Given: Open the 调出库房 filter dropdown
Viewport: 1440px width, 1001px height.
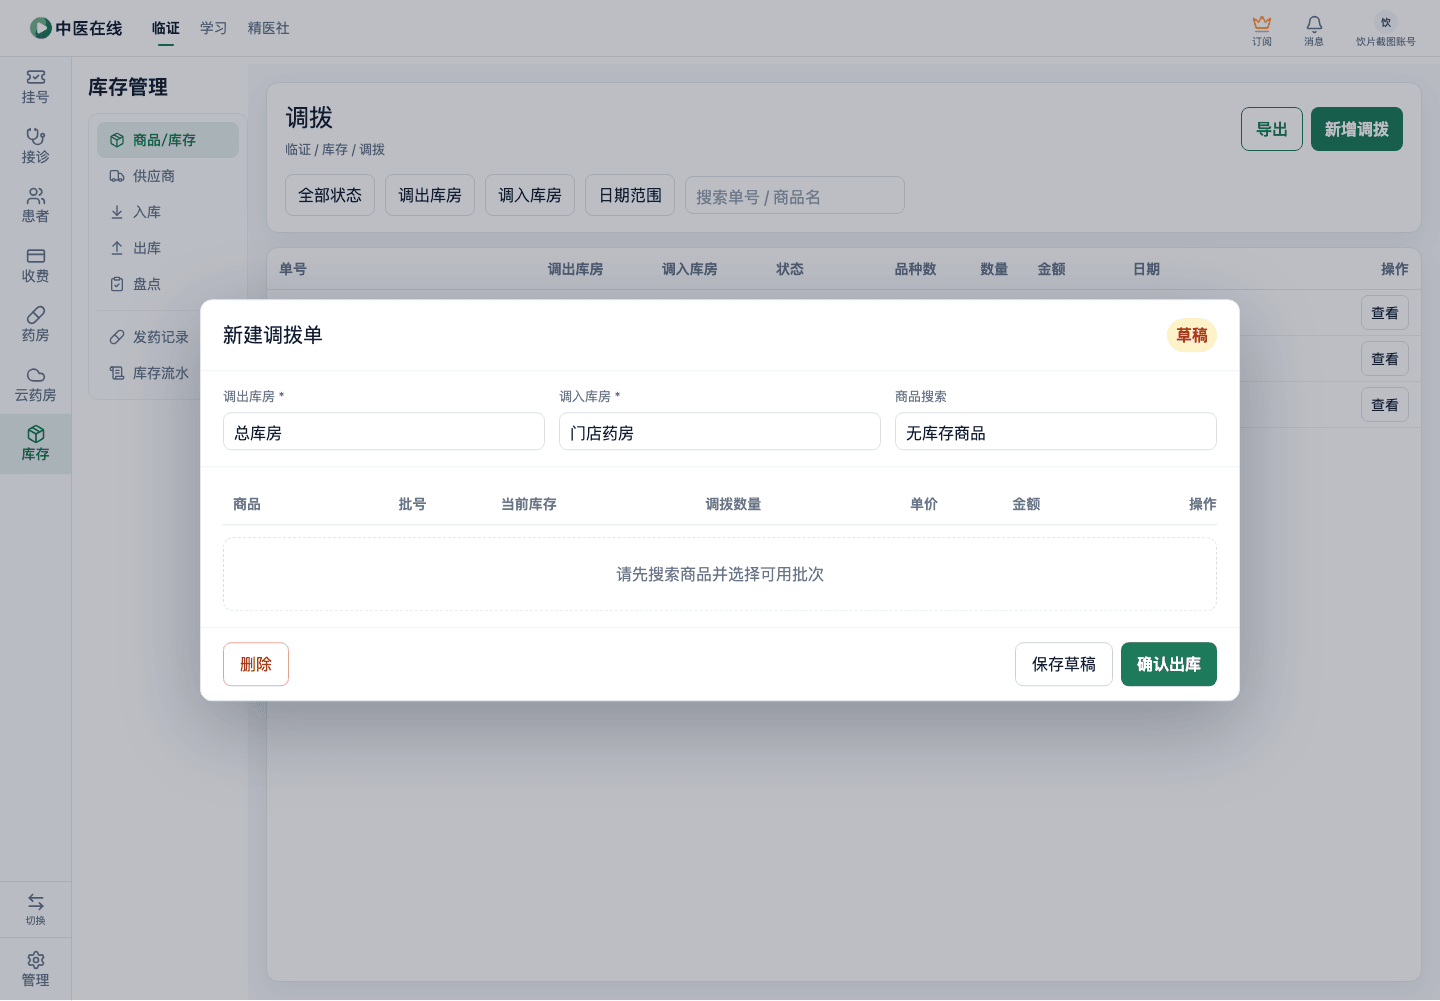Looking at the screenshot, I should pos(430,195).
